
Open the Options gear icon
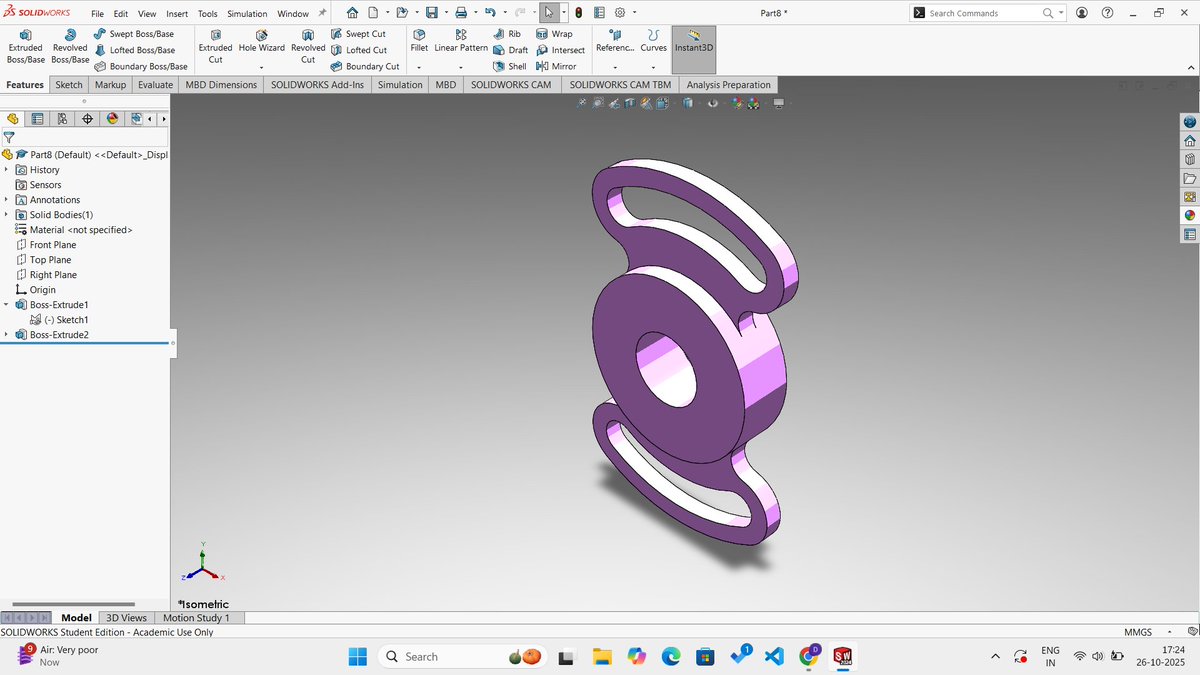click(620, 13)
